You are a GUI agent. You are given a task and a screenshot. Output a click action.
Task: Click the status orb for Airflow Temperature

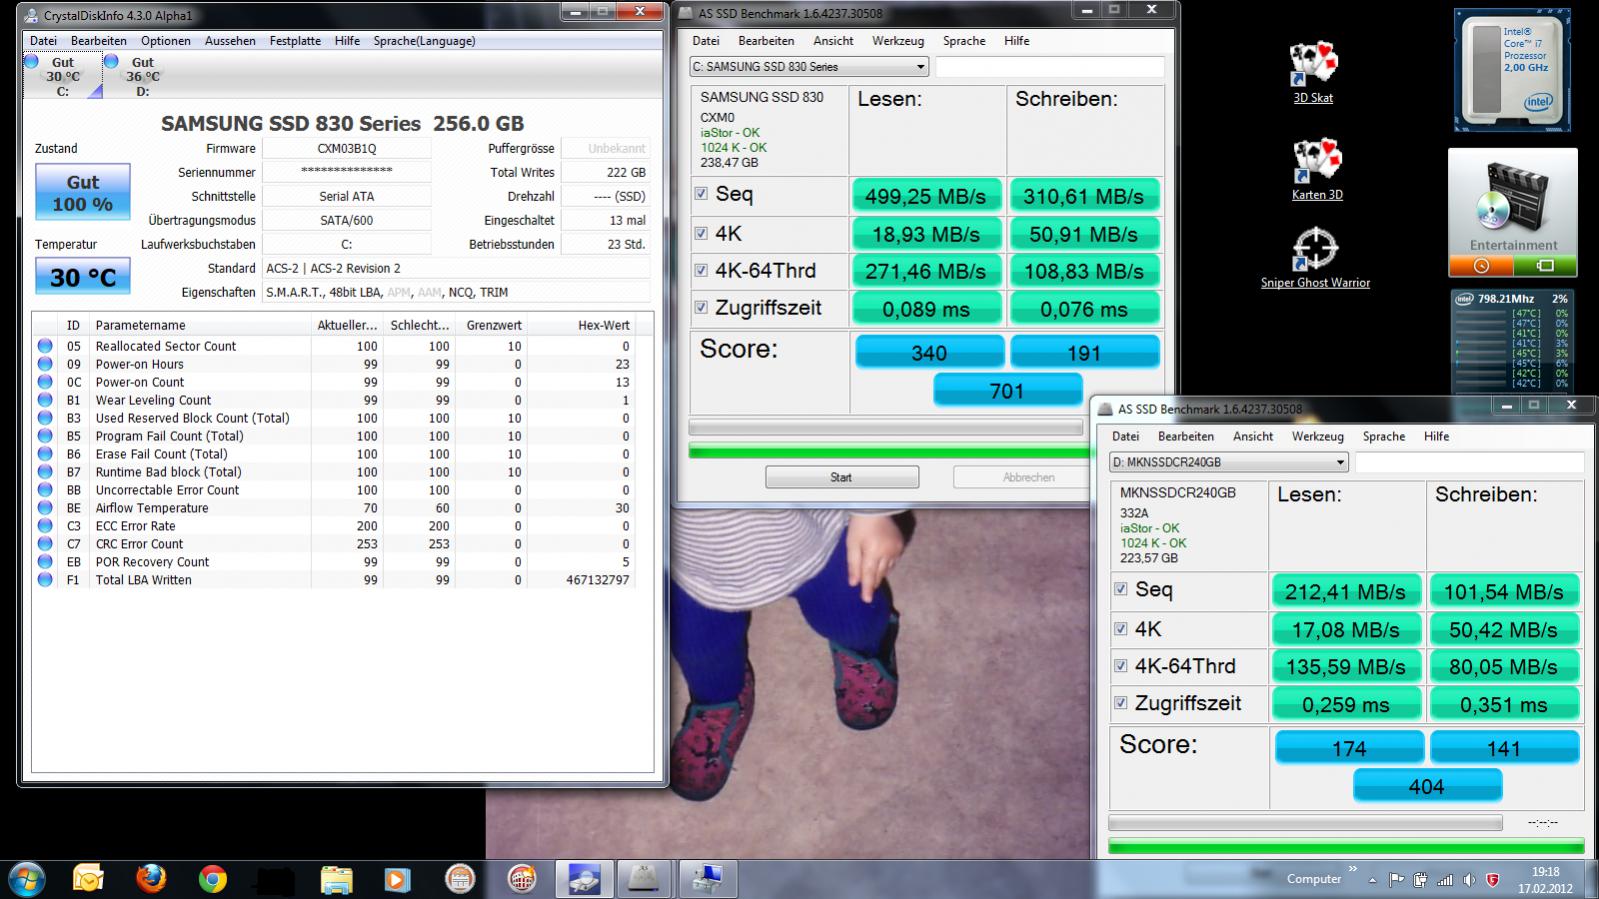pyautogui.click(x=45, y=508)
